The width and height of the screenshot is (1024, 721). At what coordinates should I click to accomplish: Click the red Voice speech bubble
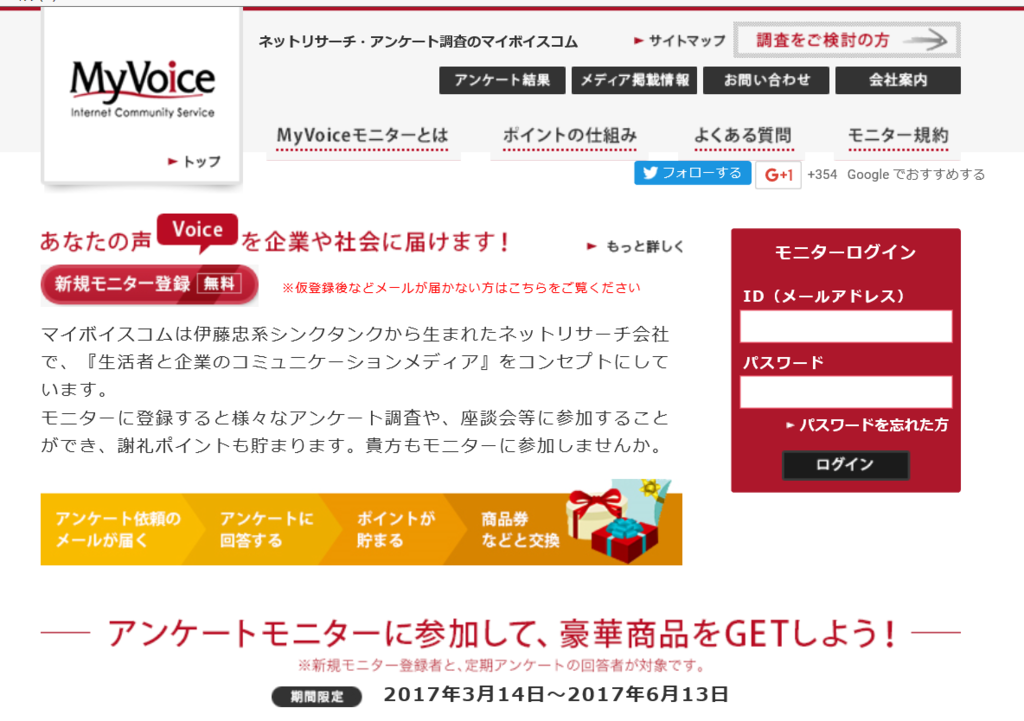pyautogui.click(x=197, y=232)
